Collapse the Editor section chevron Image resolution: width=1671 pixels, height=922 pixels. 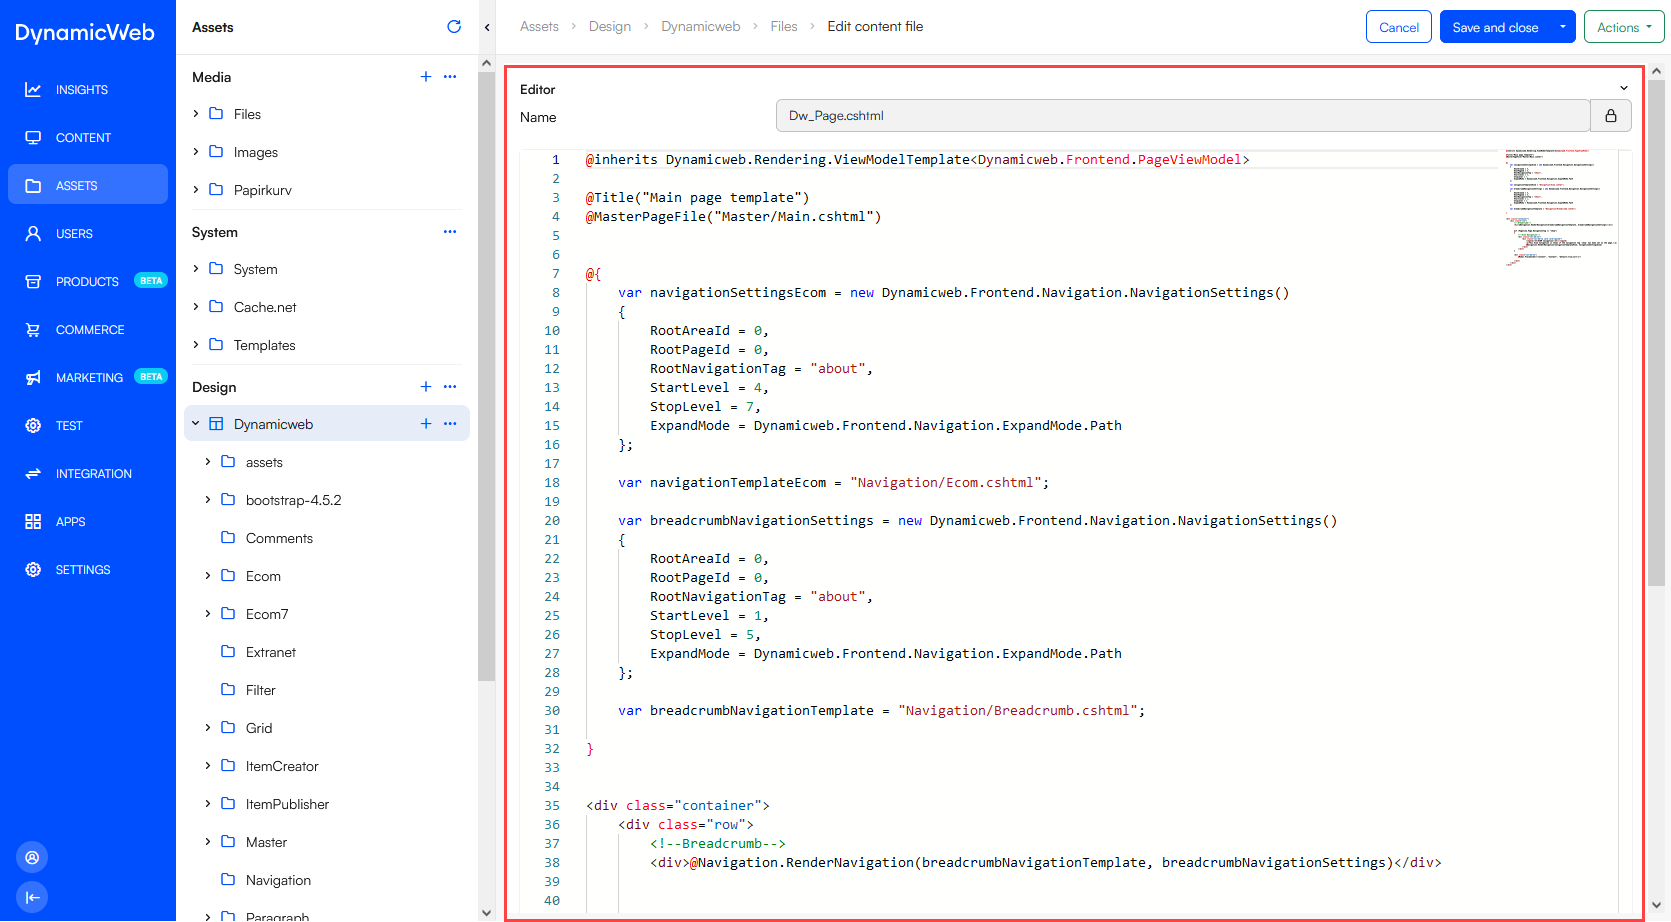1624,89
